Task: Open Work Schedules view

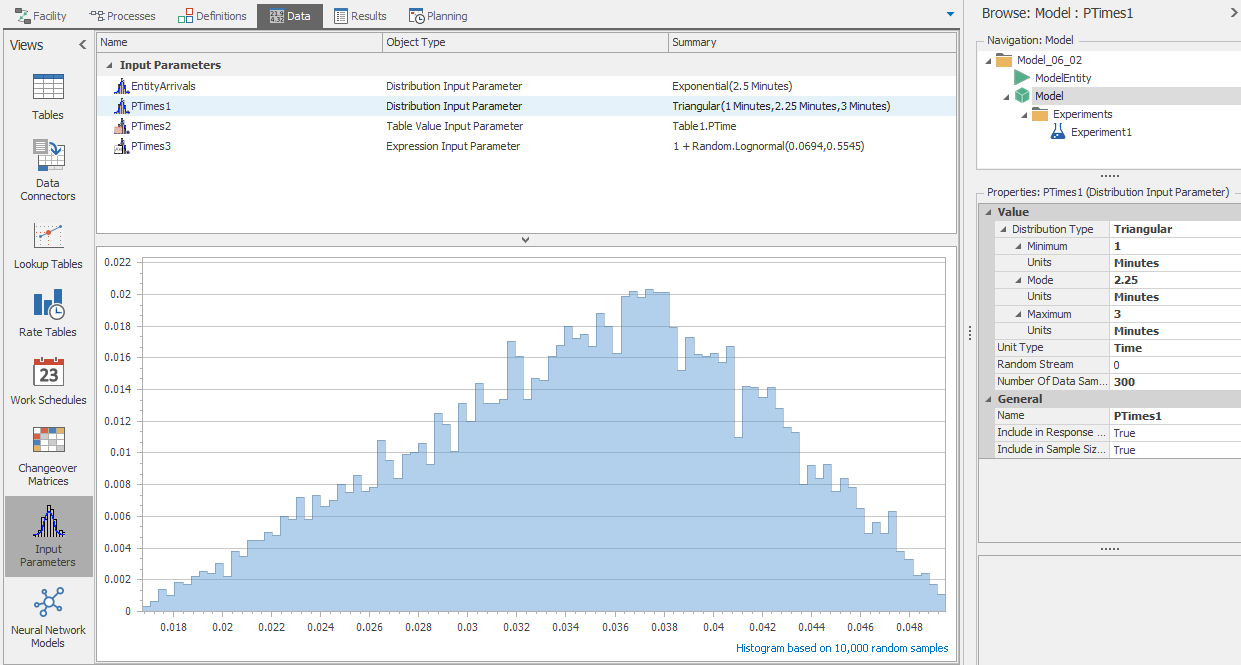Action: point(48,381)
